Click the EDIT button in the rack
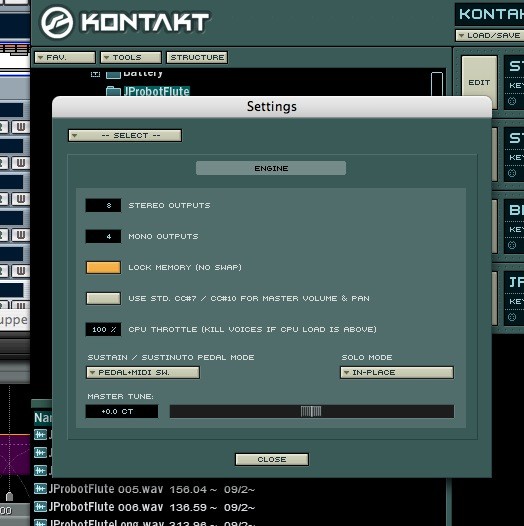The image size is (524, 526). coord(479,82)
